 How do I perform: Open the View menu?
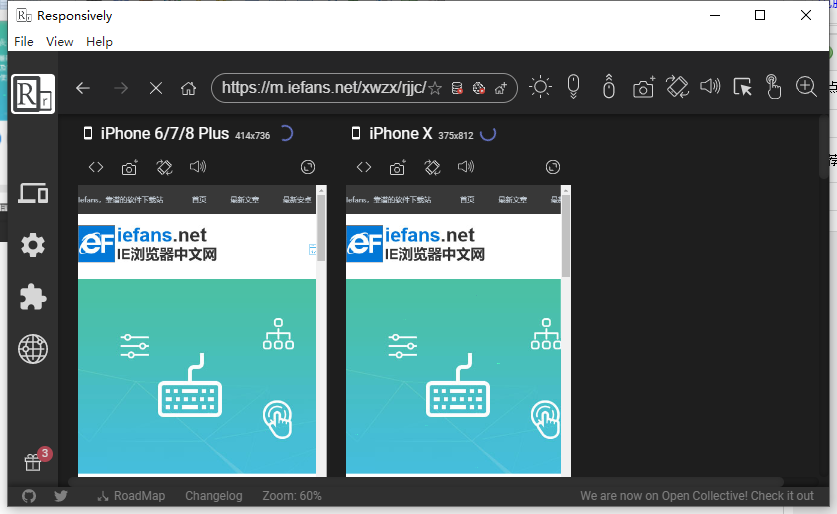click(x=59, y=42)
